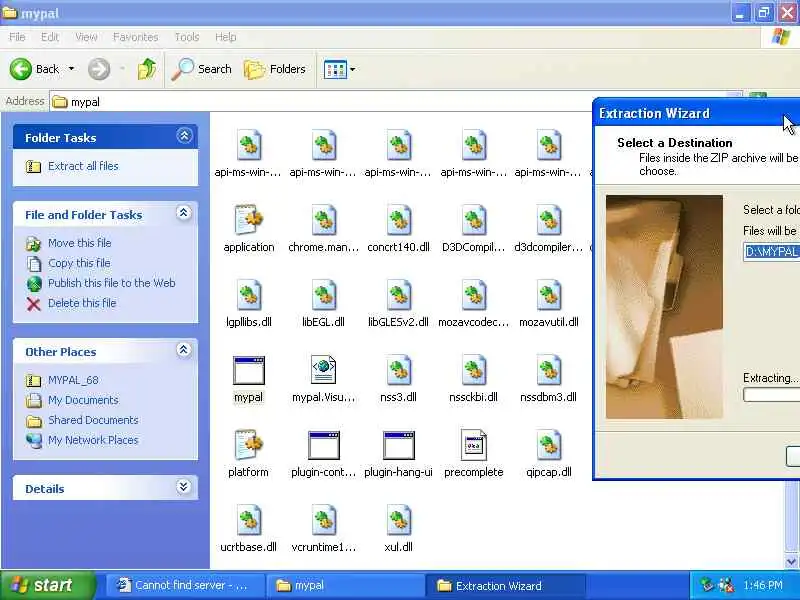The height and width of the screenshot is (600, 800).
Task: Select the mypal executable icon
Action: [248, 370]
